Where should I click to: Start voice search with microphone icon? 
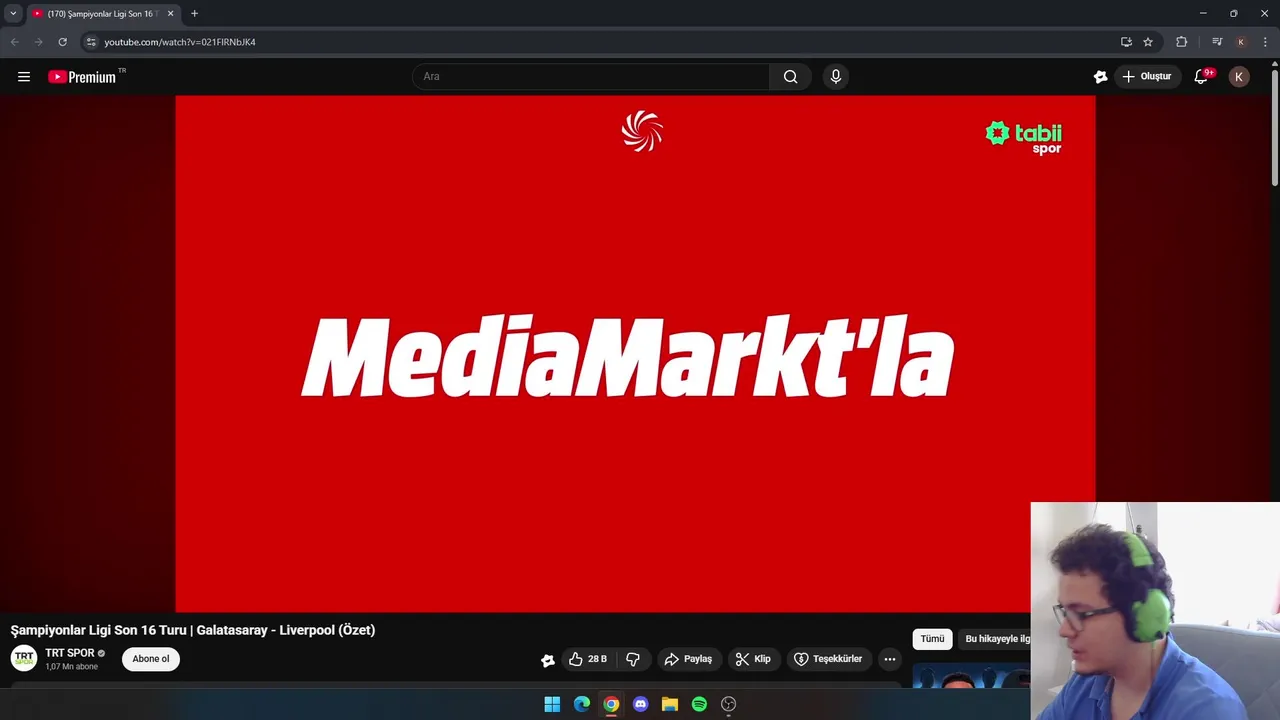pyautogui.click(x=836, y=77)
